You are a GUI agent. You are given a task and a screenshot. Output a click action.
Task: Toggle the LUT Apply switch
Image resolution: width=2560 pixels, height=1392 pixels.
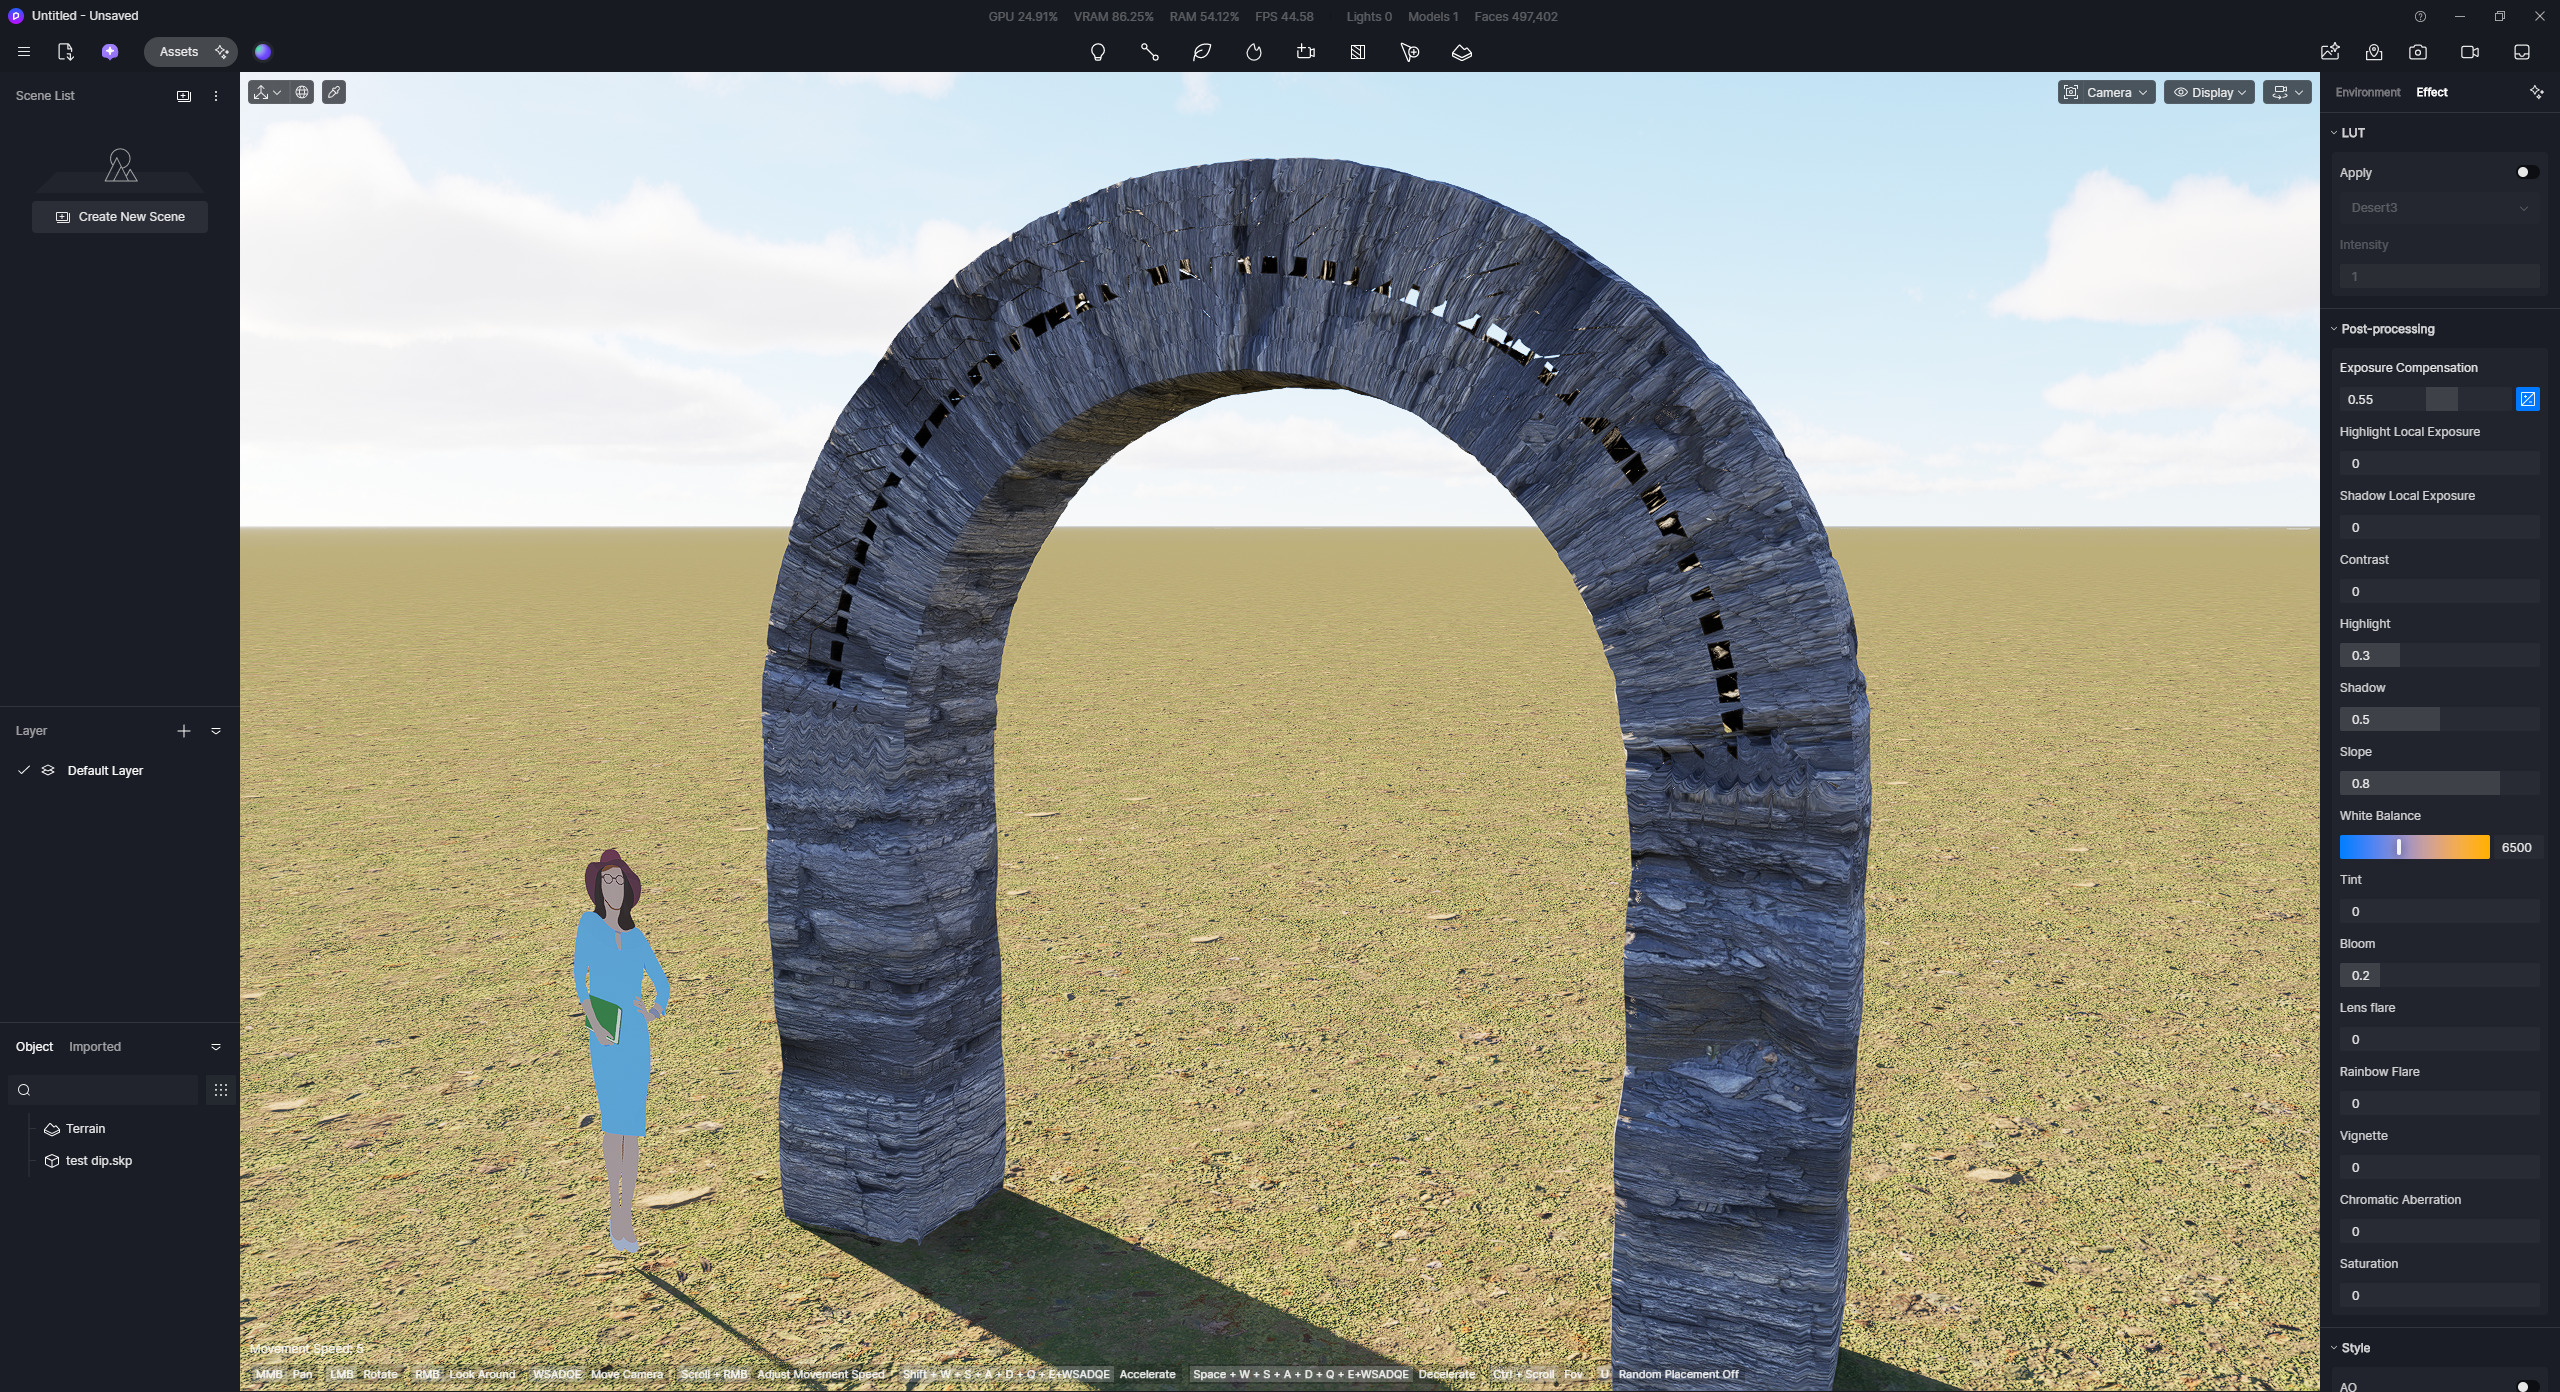coord(2526,172)
